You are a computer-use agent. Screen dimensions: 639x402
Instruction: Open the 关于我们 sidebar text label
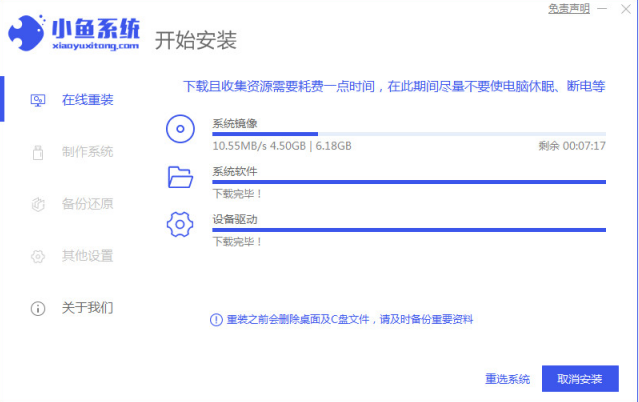[87, 308]
